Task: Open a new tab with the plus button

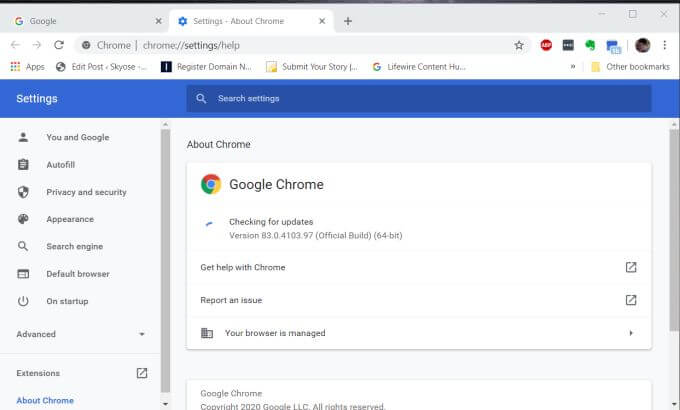Action: tap(348, 21)
